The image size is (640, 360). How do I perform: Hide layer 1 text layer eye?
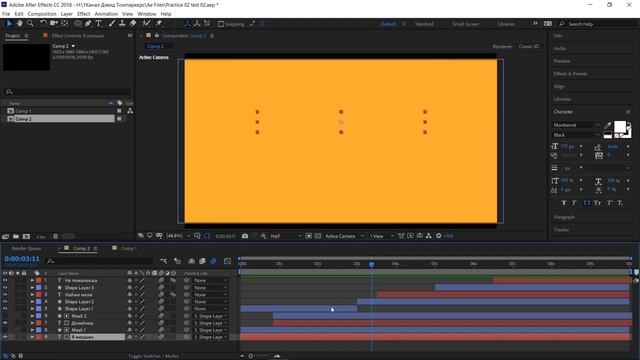point(5,280)
